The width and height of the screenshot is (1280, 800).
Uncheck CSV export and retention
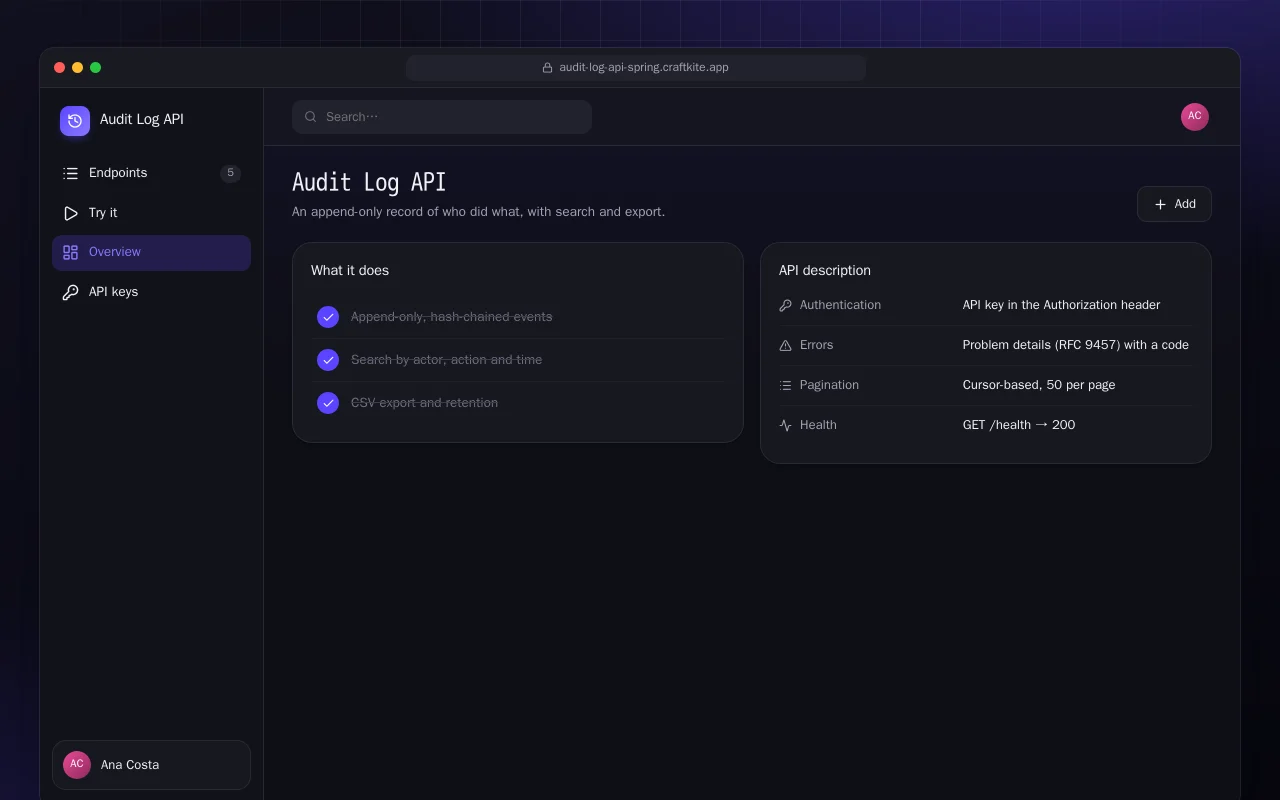pyautogui.click(x=328, y=403)
